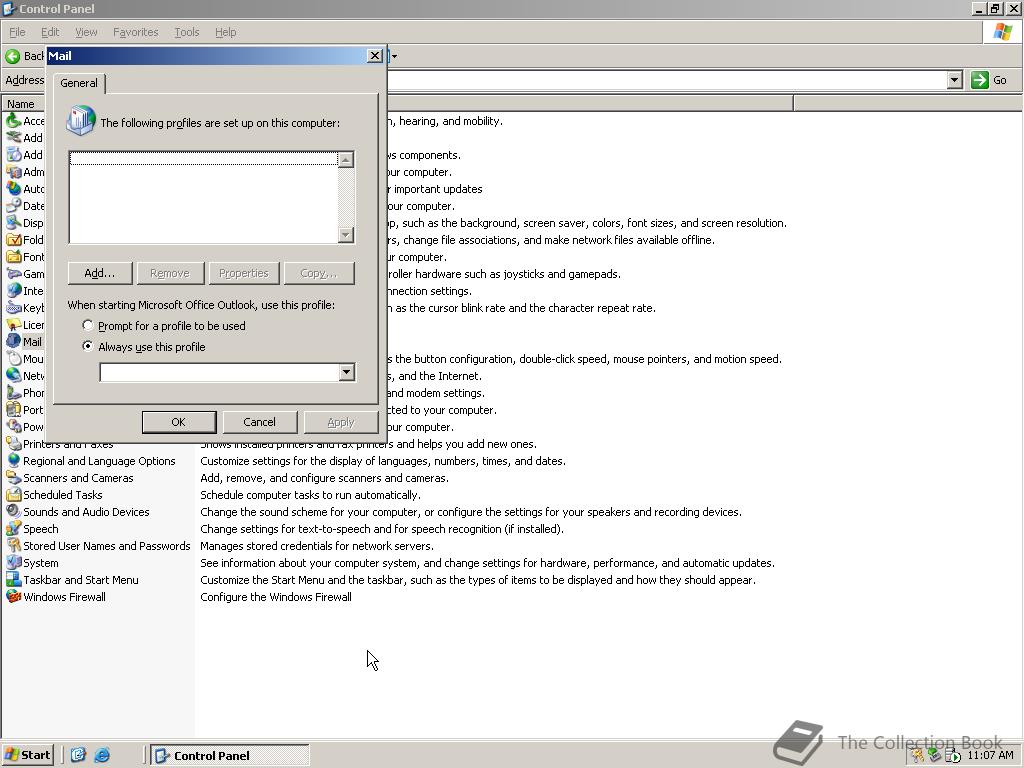Click the Control Panel taskbar button
Image resolution: width=1024 pixels, height=768 pixels.
230,756
